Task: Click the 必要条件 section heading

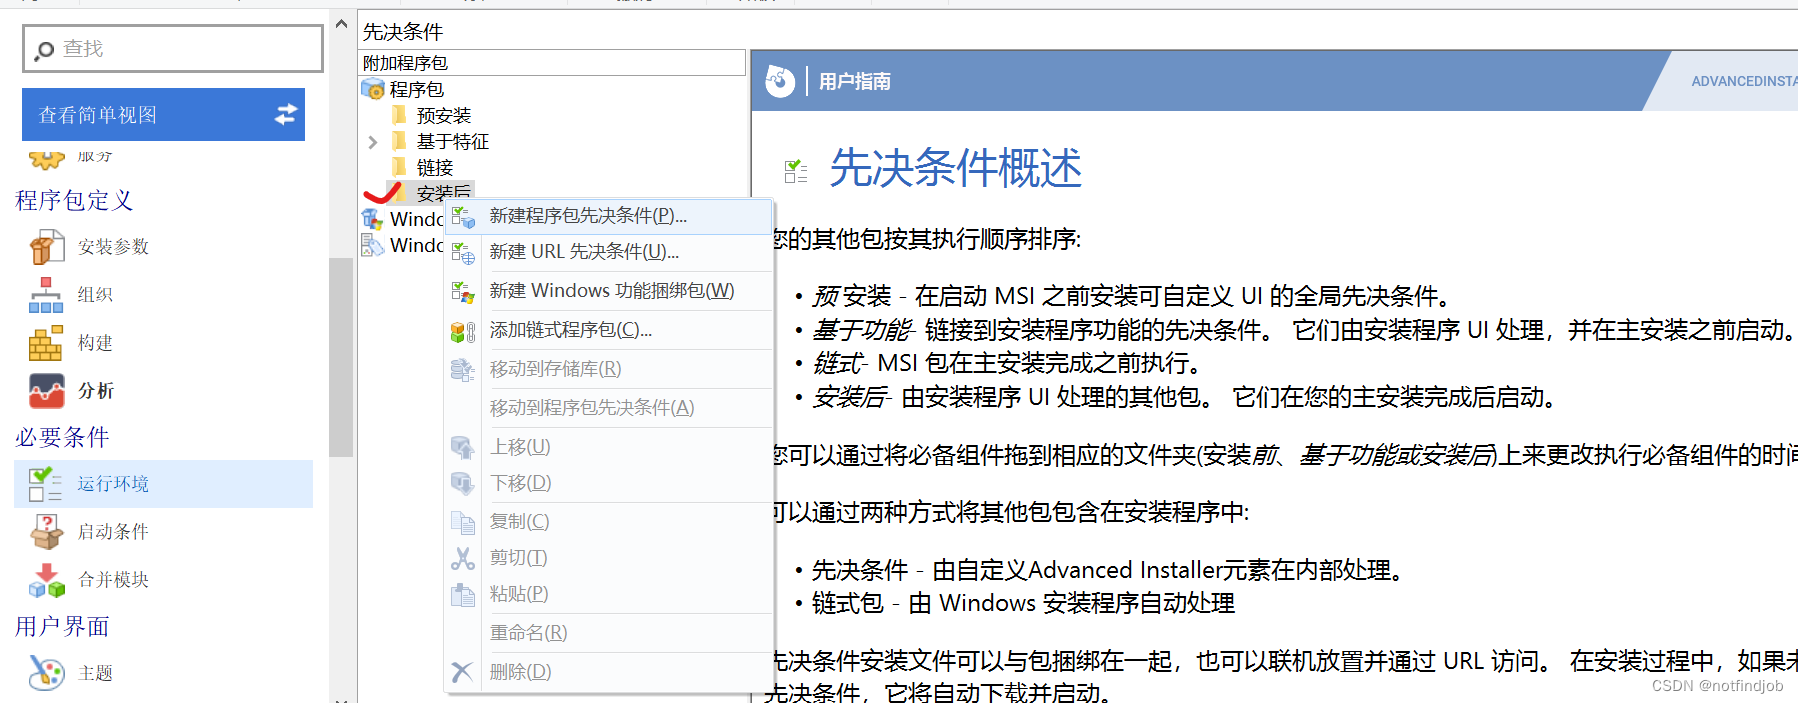Action: pyautogui.click(x=62, y=438)
